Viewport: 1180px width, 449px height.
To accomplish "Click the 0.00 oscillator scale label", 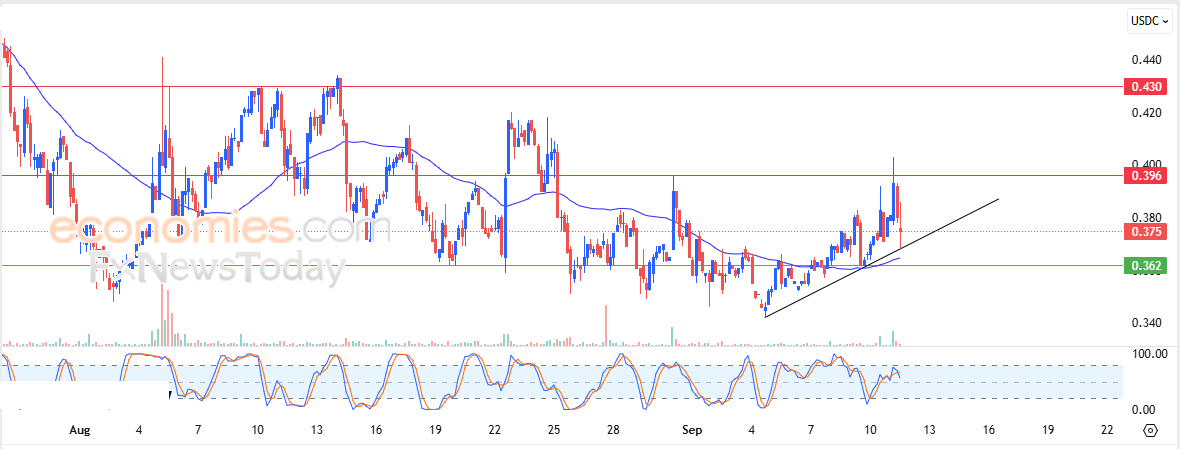I will [x=1144, y=410].
